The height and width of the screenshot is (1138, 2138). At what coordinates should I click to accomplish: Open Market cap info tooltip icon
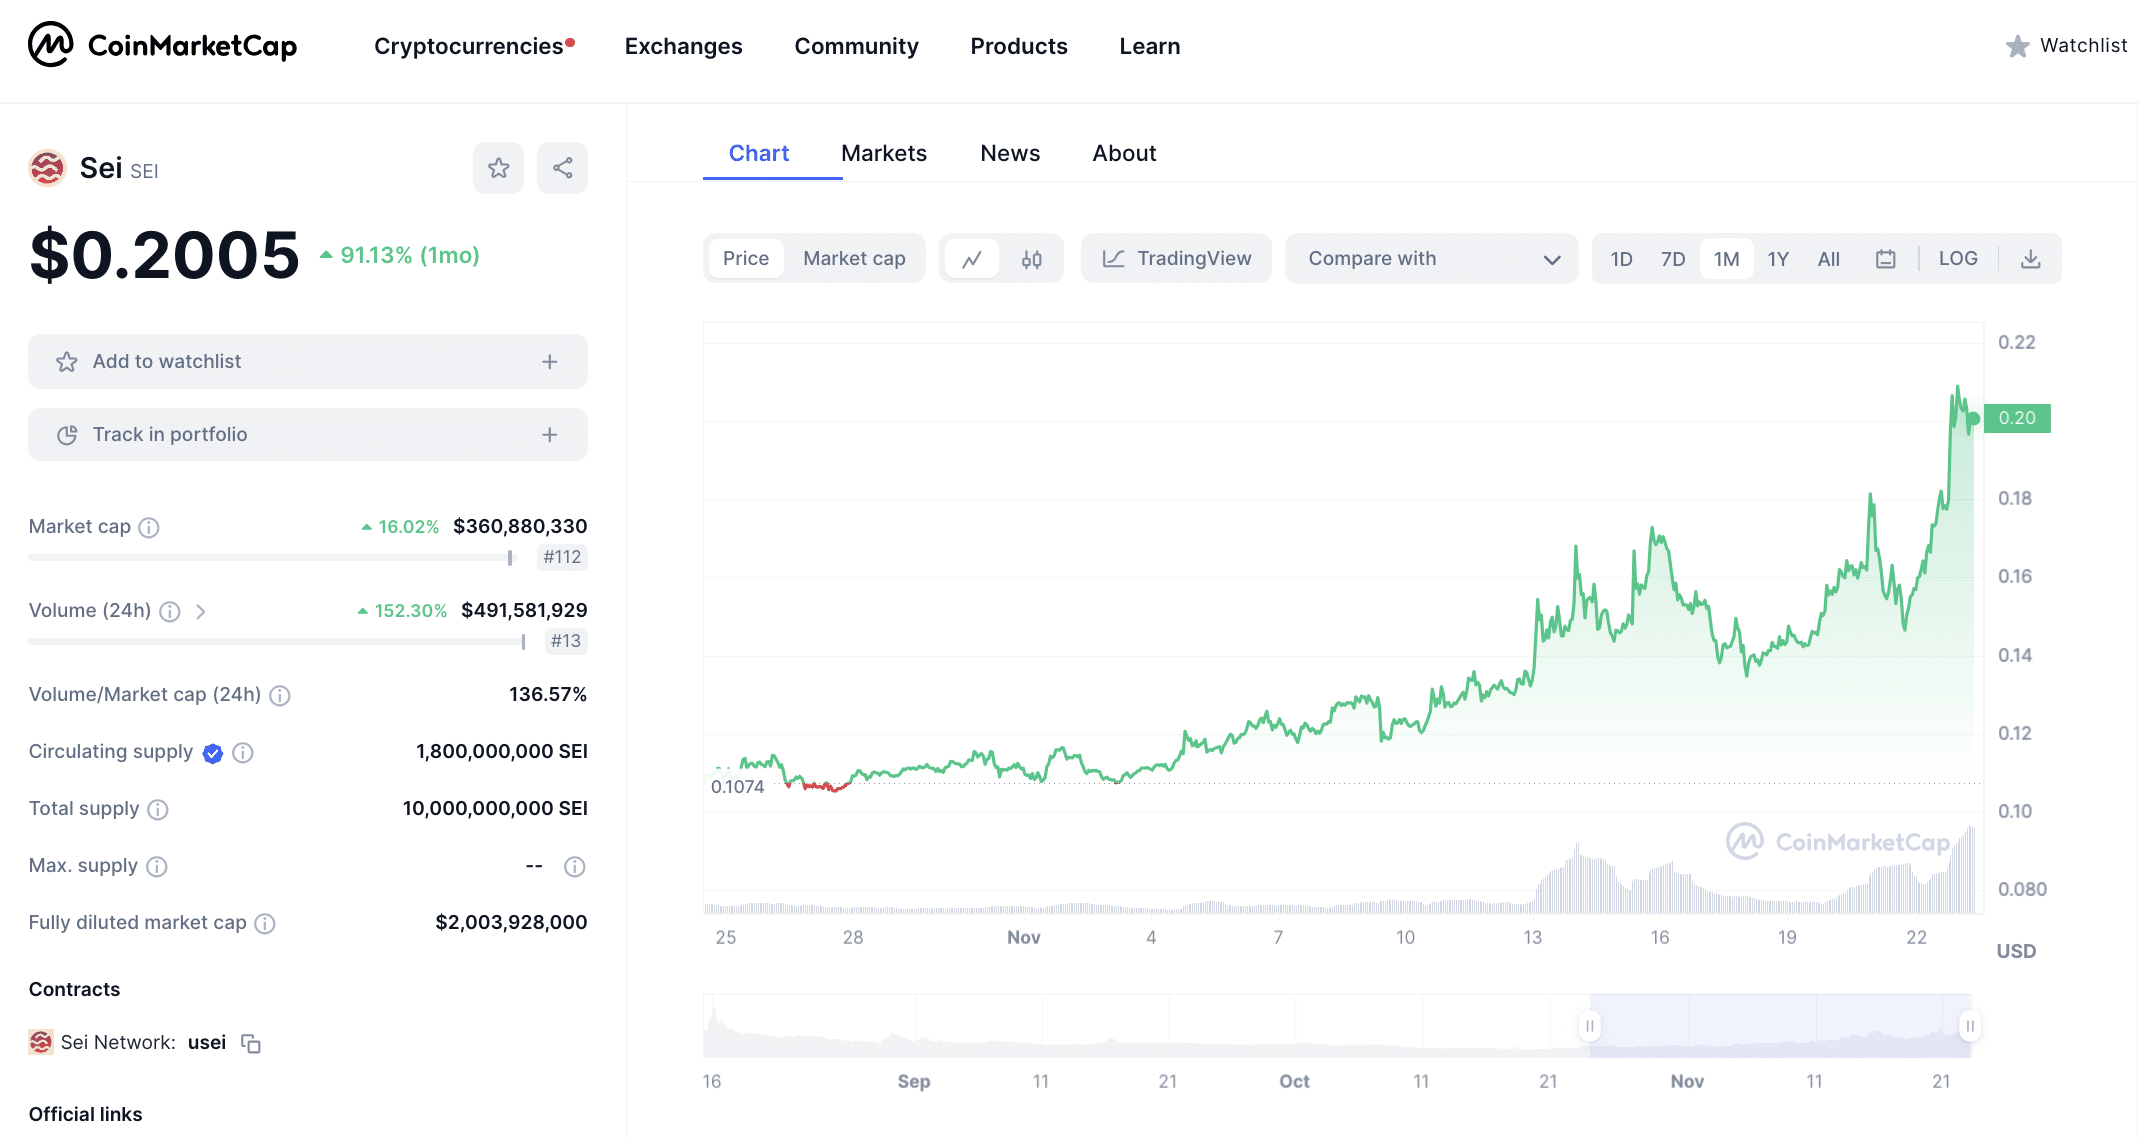tap(149, 527)
